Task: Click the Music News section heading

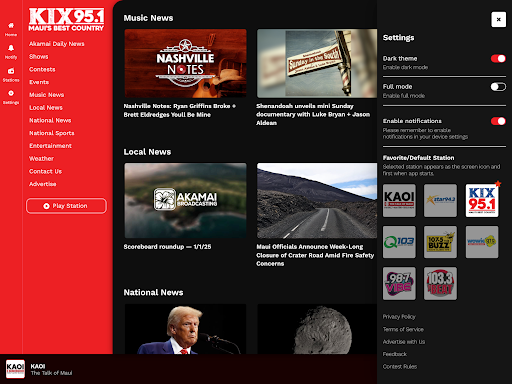Action: (148, 18)
